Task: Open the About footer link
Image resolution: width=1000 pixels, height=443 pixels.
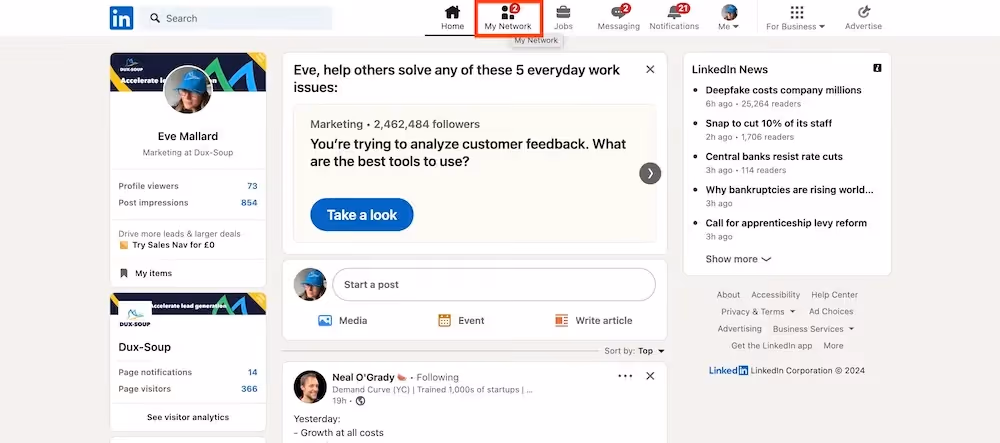Action: pyautogui.click(x=728, y=295)
